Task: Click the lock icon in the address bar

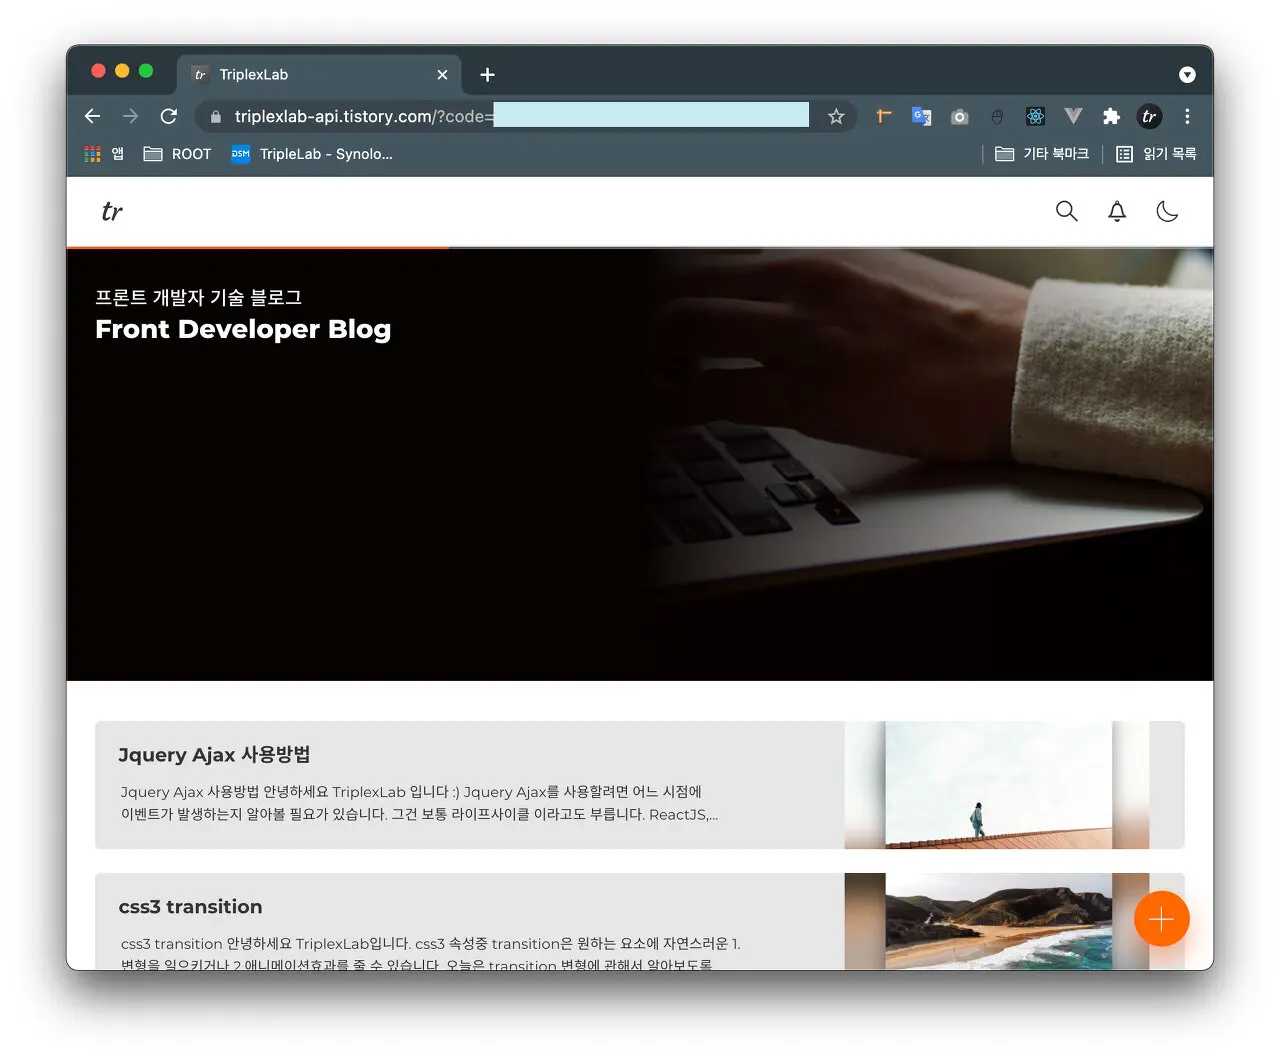Action: tap(215, 117)
